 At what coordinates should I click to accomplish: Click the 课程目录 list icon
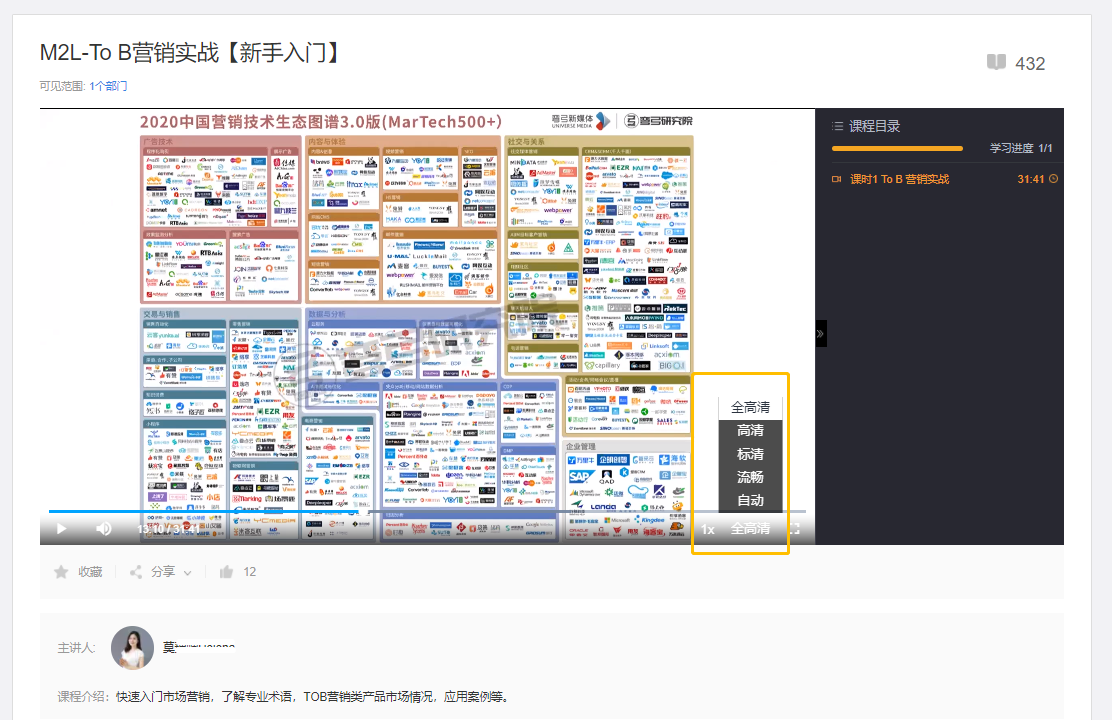tap(838, 126)
